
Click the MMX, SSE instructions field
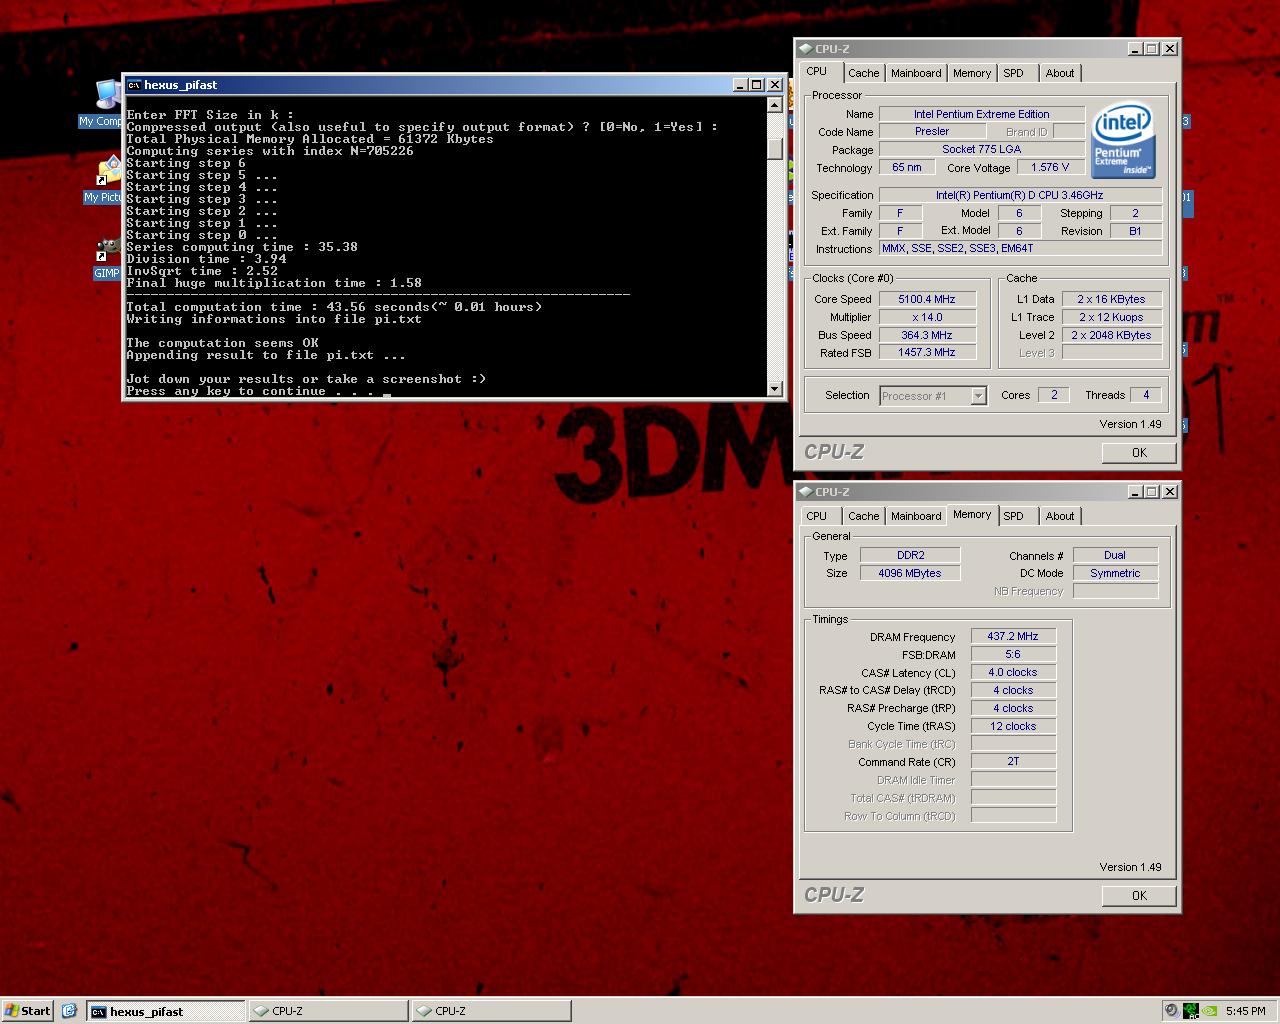click(1020, 248)
